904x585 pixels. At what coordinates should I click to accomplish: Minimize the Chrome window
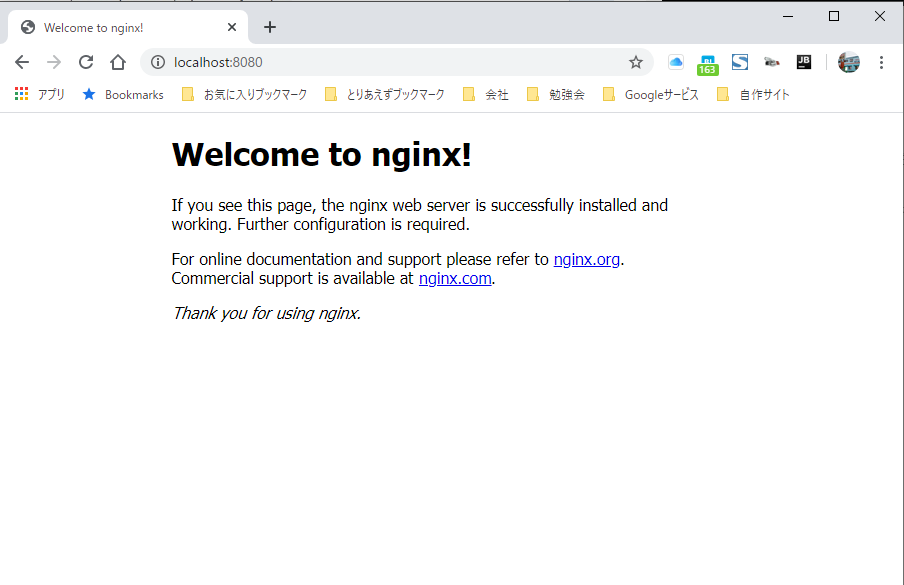[x=788, y=16]
